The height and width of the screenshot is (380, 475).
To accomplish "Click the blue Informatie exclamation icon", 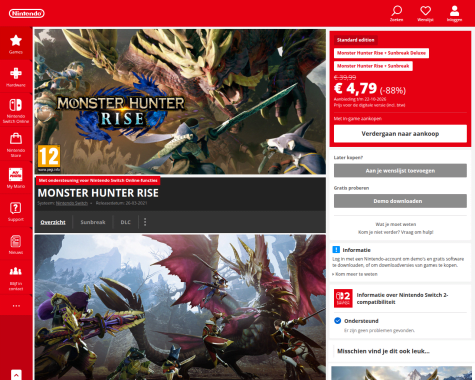I will [x=336, y=250].
